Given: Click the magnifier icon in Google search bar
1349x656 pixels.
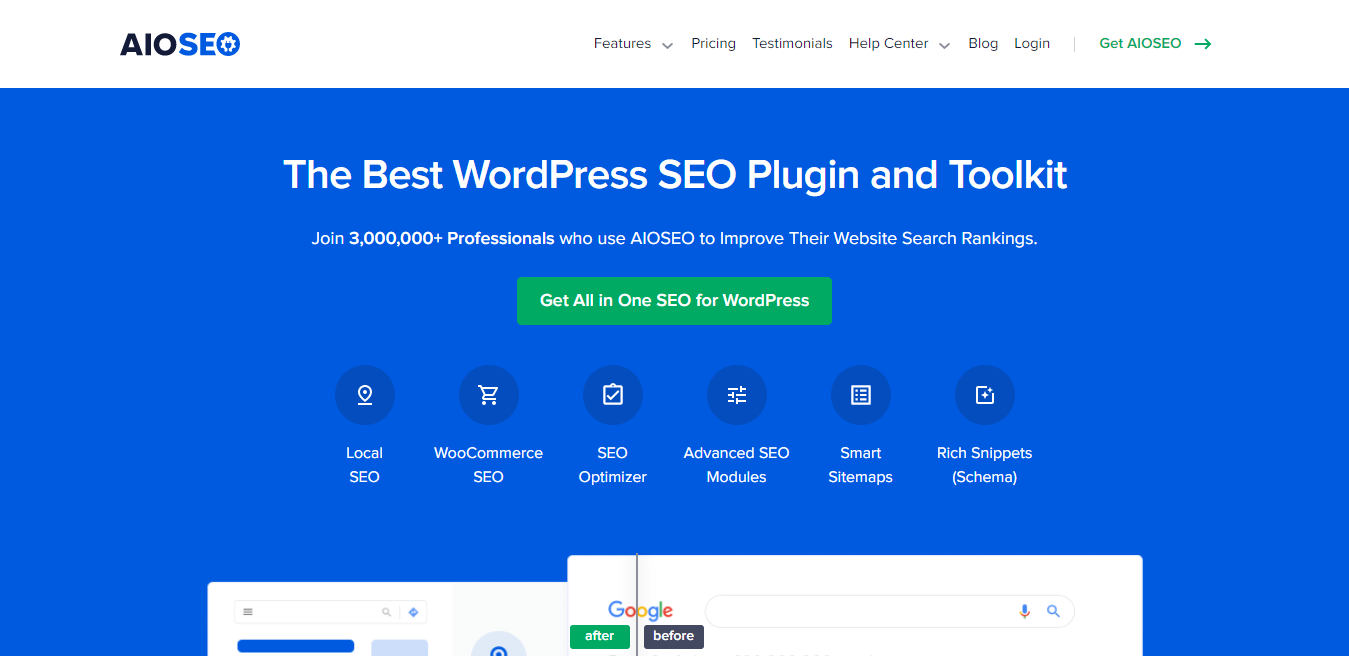Looking at the screenshot, I should [1053, 611].
